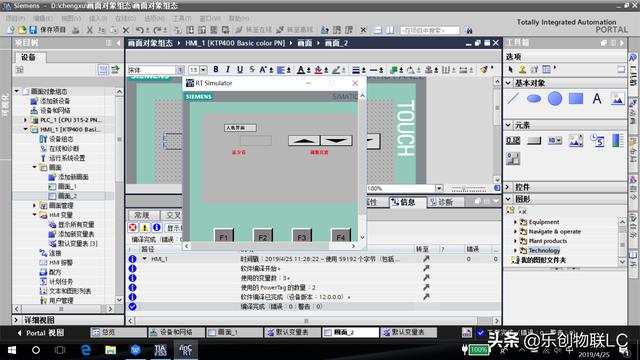Select the Text field tool (A)
This screenshot has width=640, height=360.
click(597, 98)
